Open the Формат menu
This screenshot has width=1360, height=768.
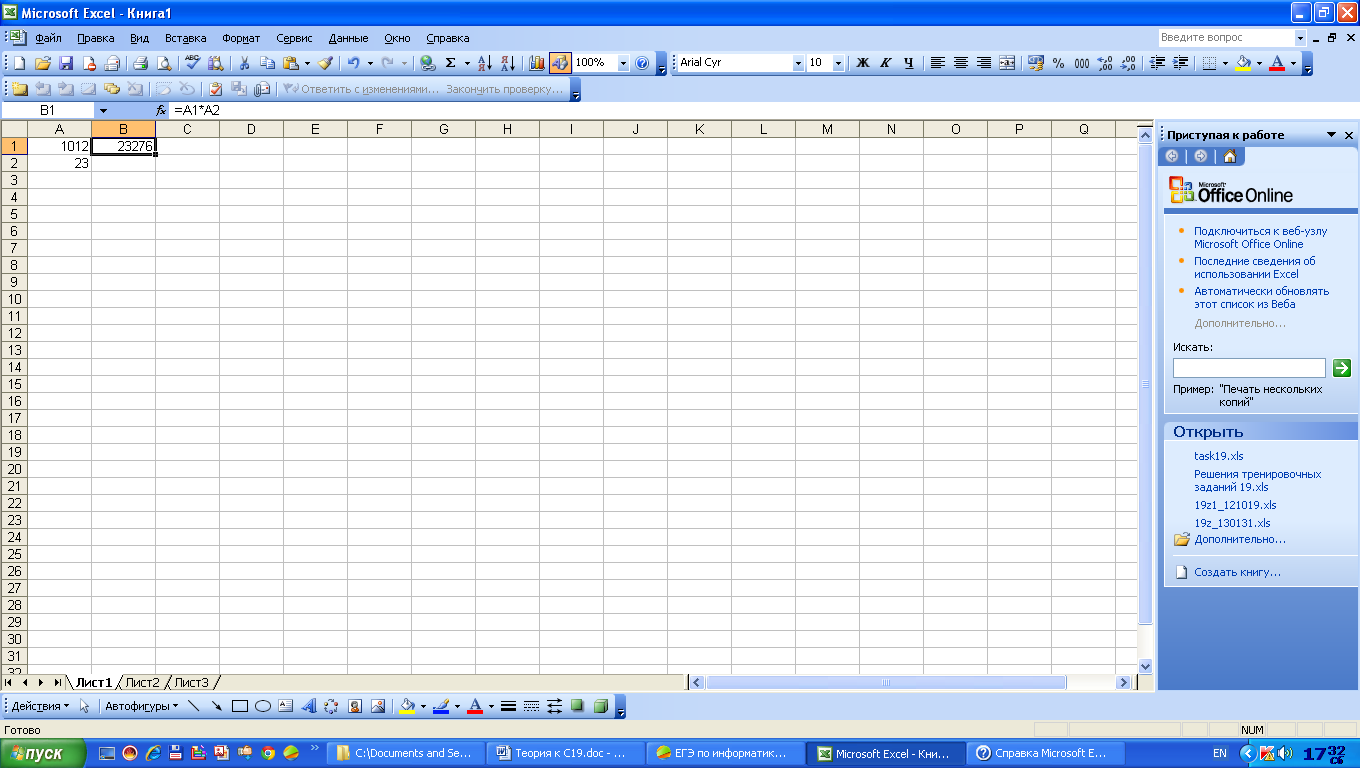241,38
